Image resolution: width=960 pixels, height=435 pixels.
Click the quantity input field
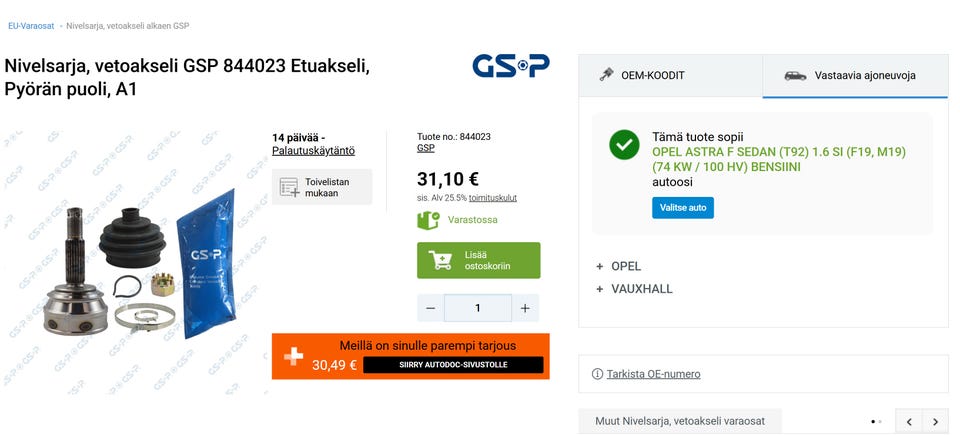[478, 308]
